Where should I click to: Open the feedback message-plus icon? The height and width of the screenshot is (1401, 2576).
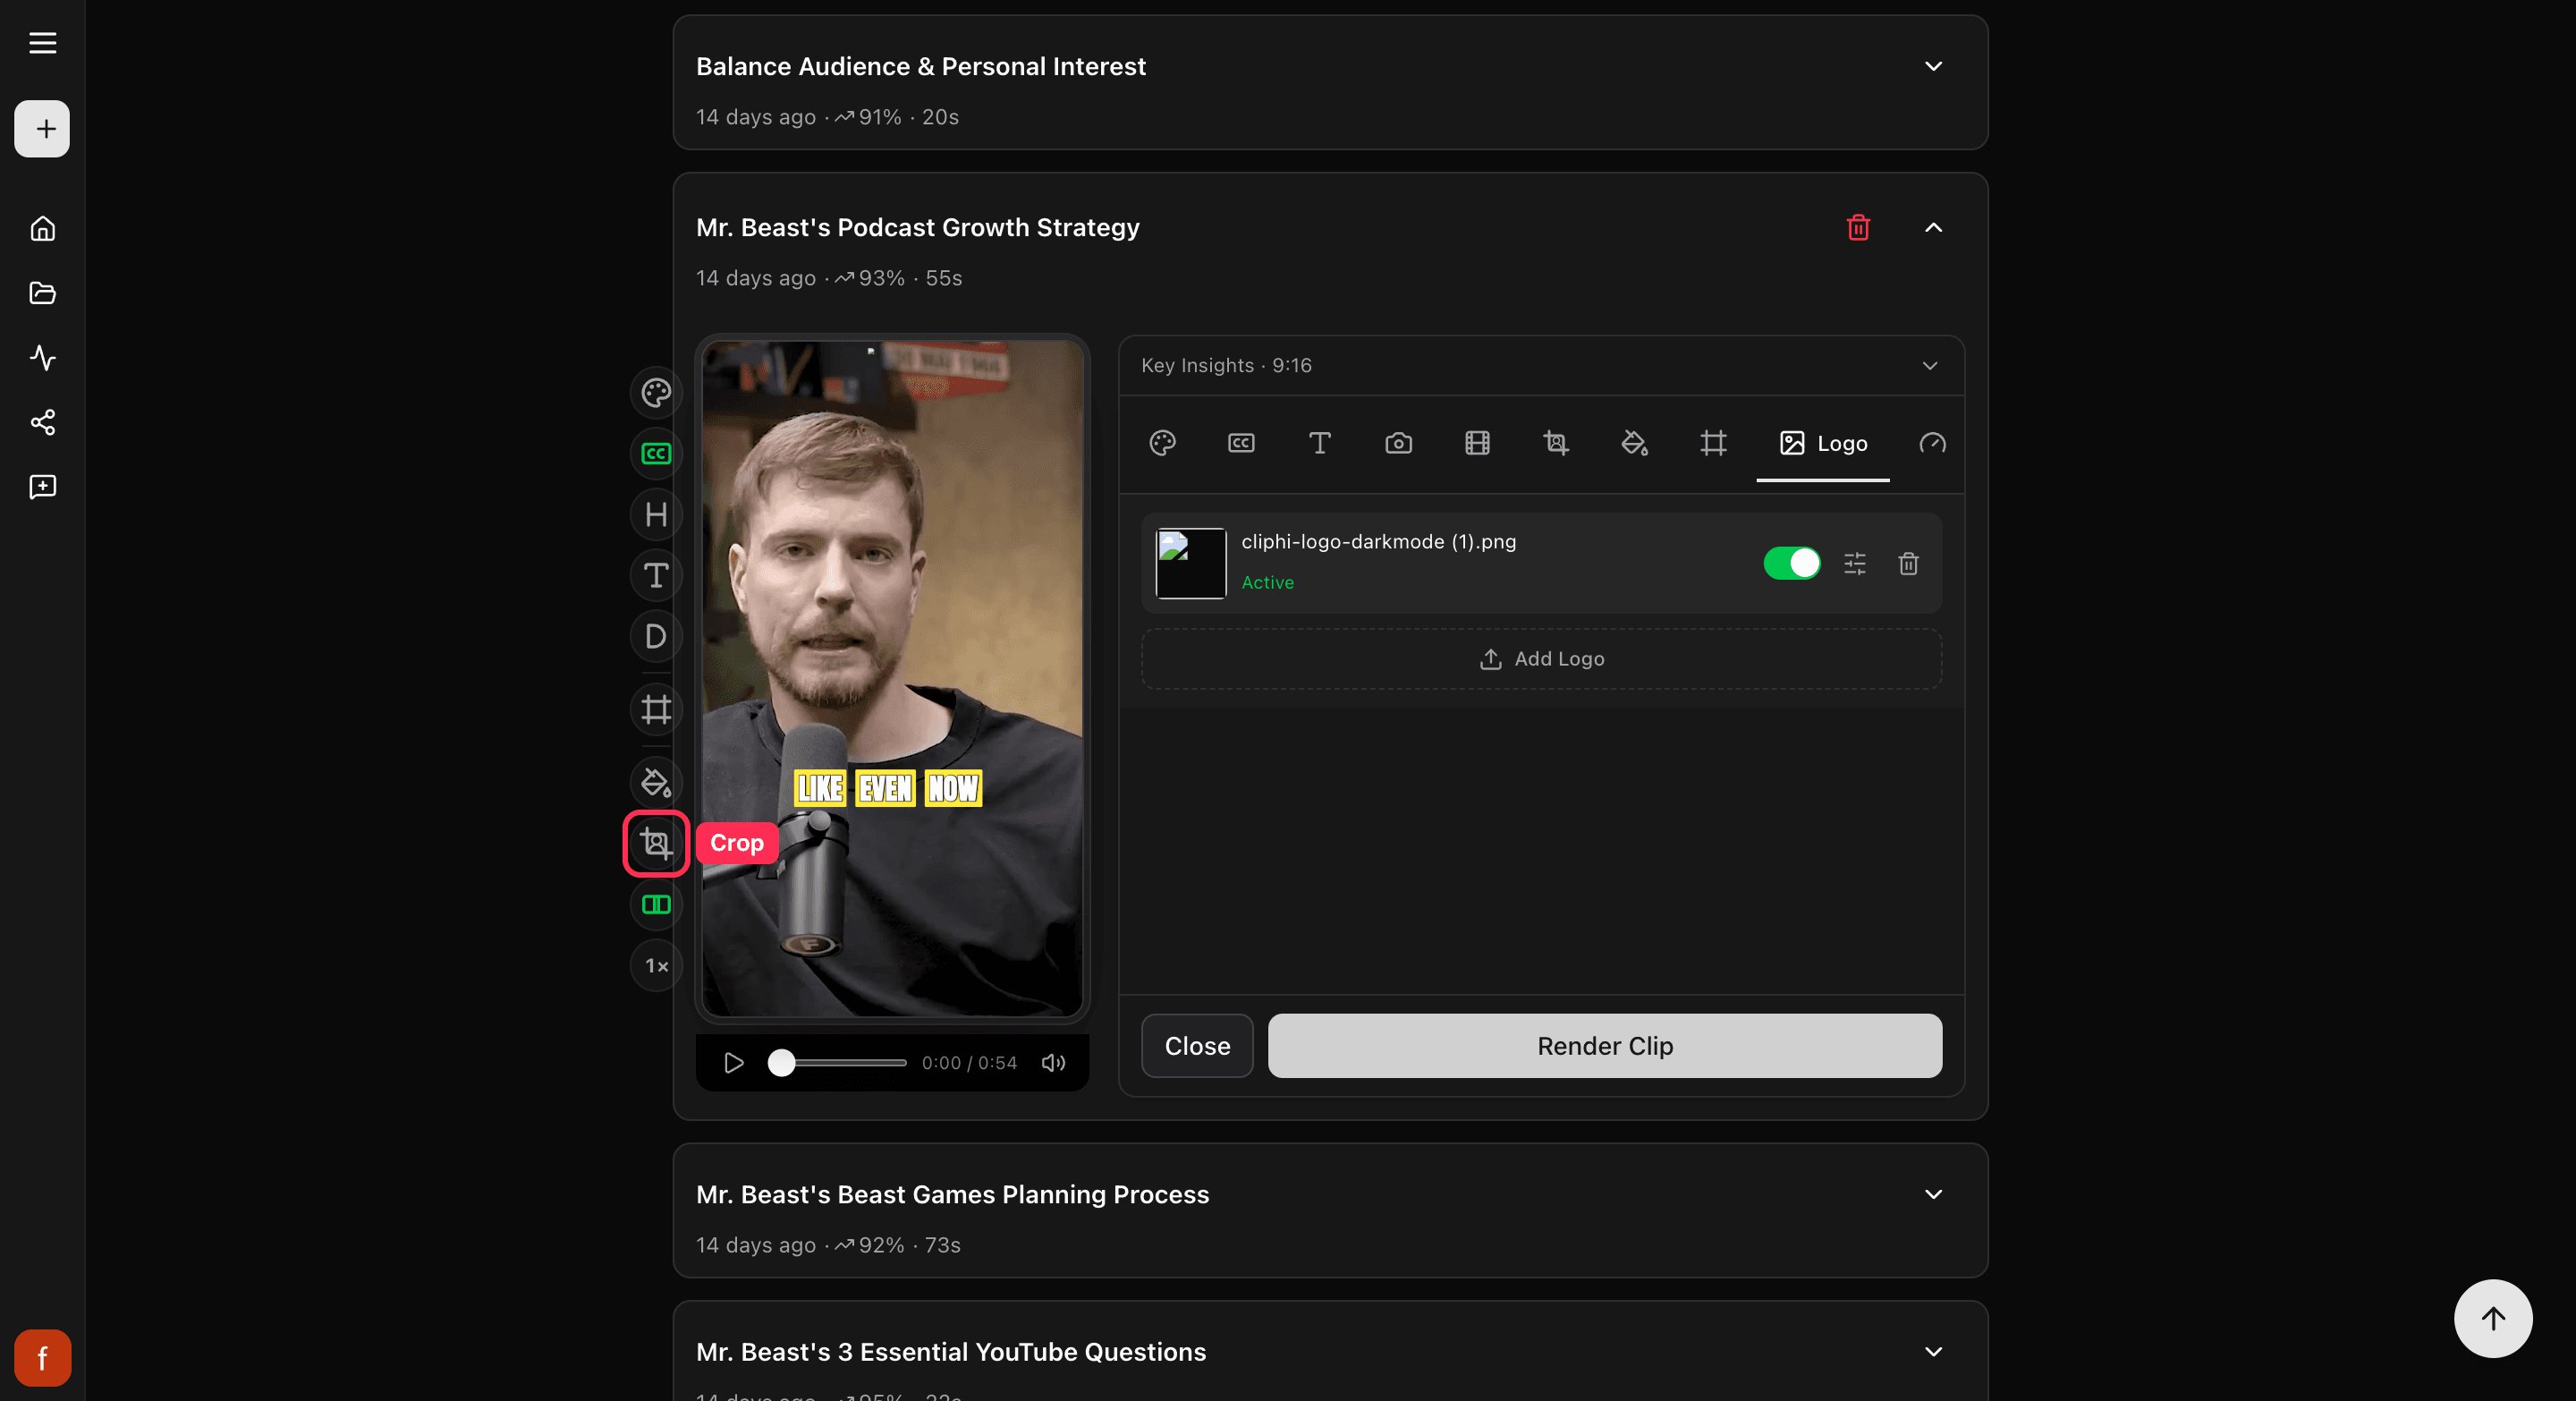pos(42,487)
